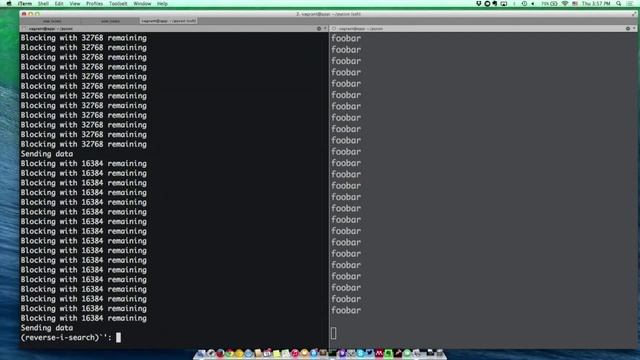Expand arrow beside right pane gear
The image size is (640, 360).
click(634, 29)
